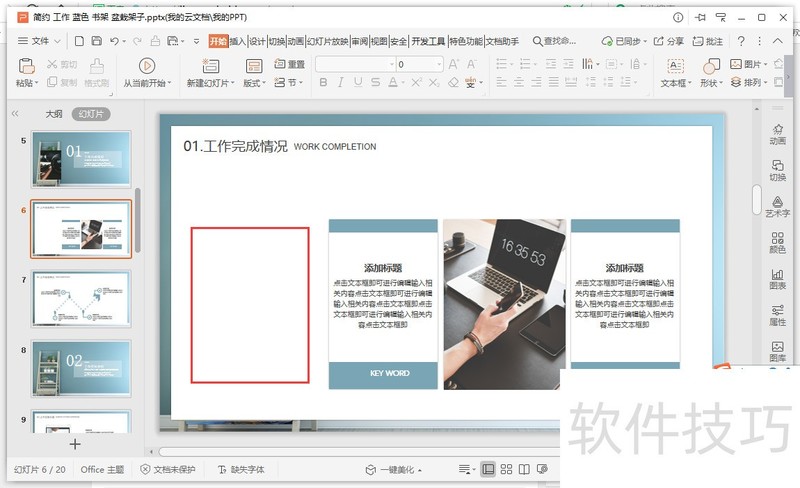Toggle Italic formatting
This screenshot has width=800, height=488.
click(340, 82)
